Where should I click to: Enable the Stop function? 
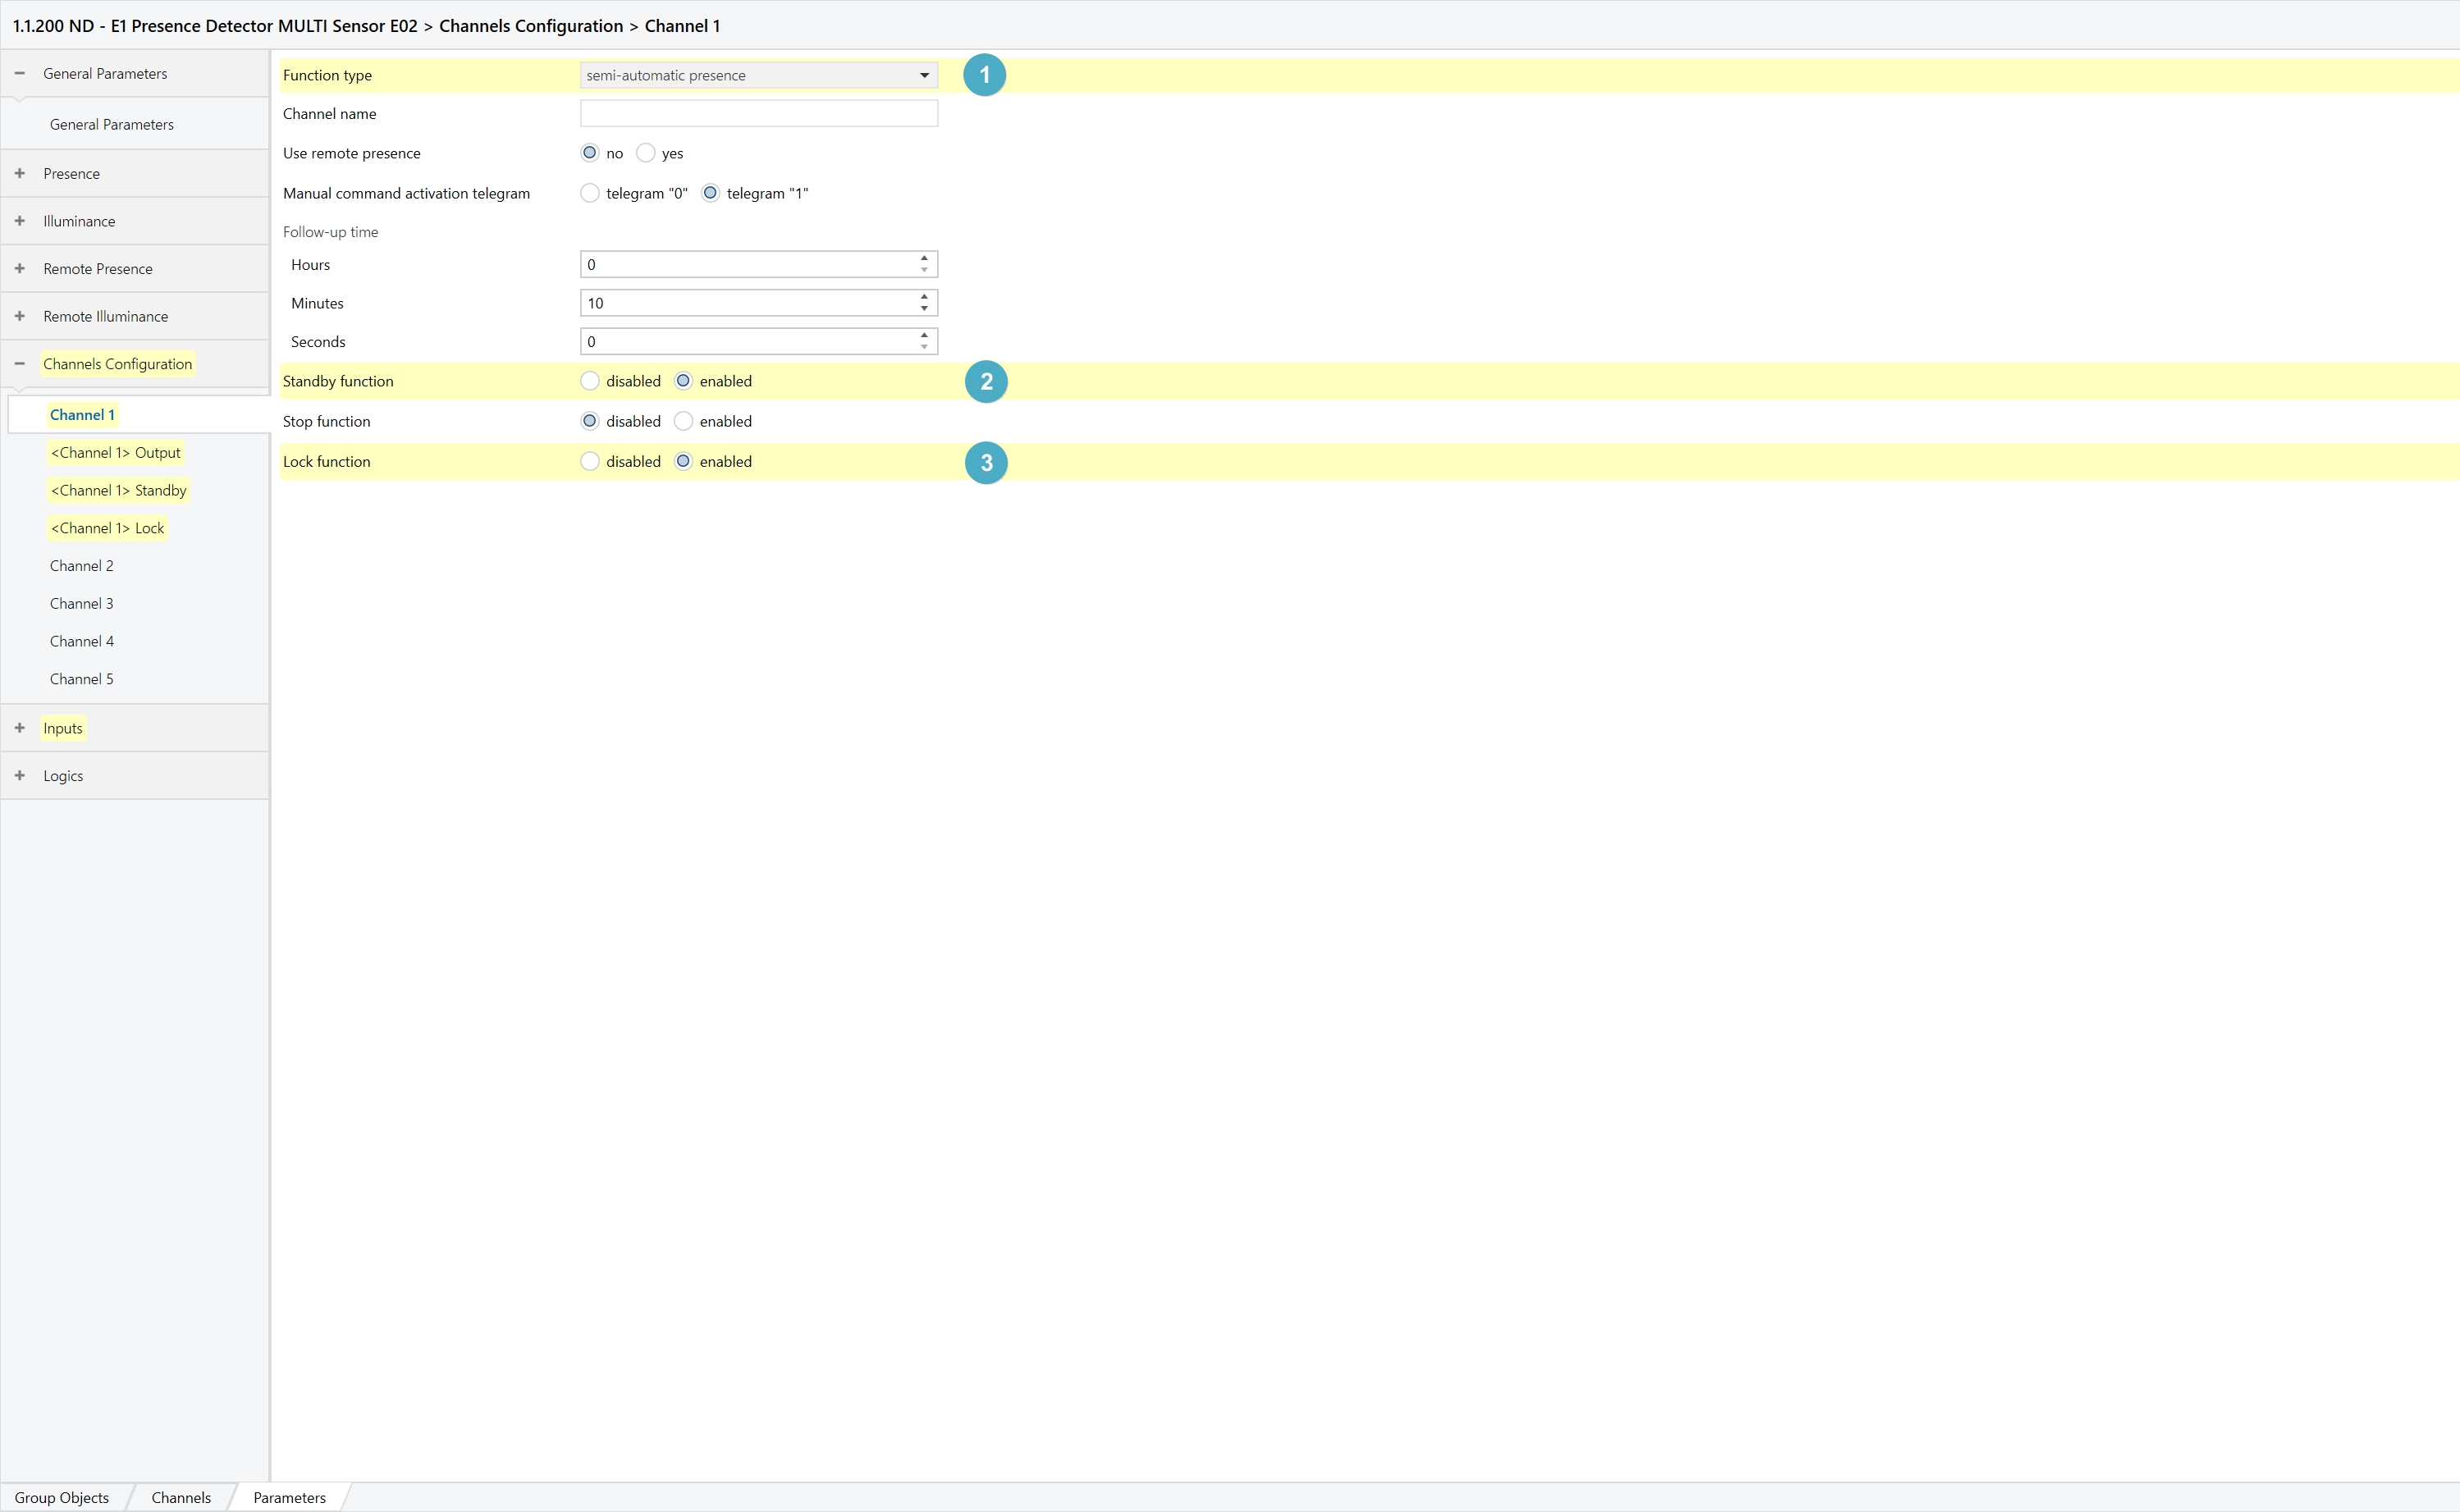pyautogui.click(x=684, y=421)
